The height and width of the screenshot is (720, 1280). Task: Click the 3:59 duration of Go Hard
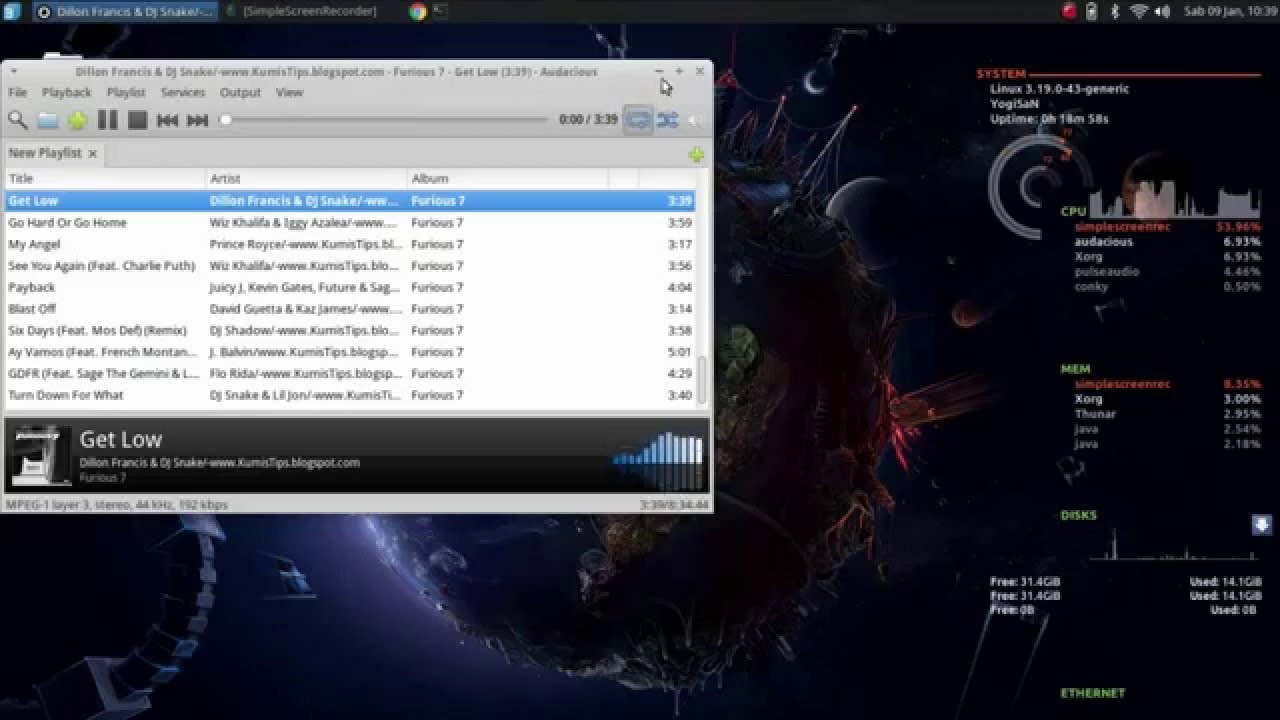tap(680, 223)
